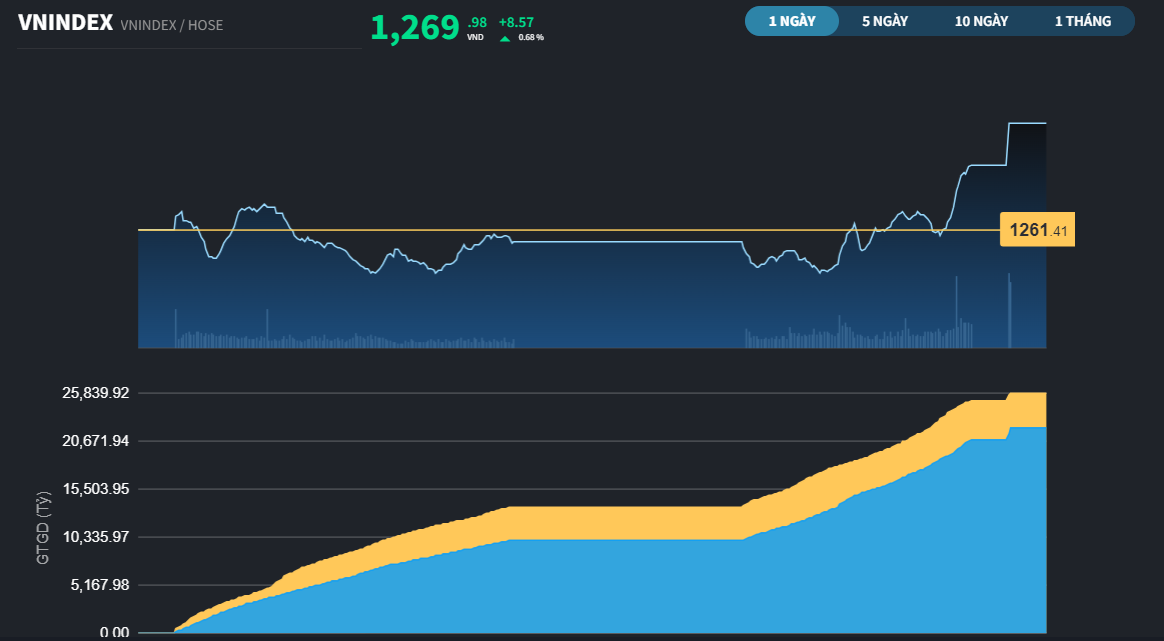Click the 0.68% percent change
This screenshot has width=1164, height=641.
531,38
